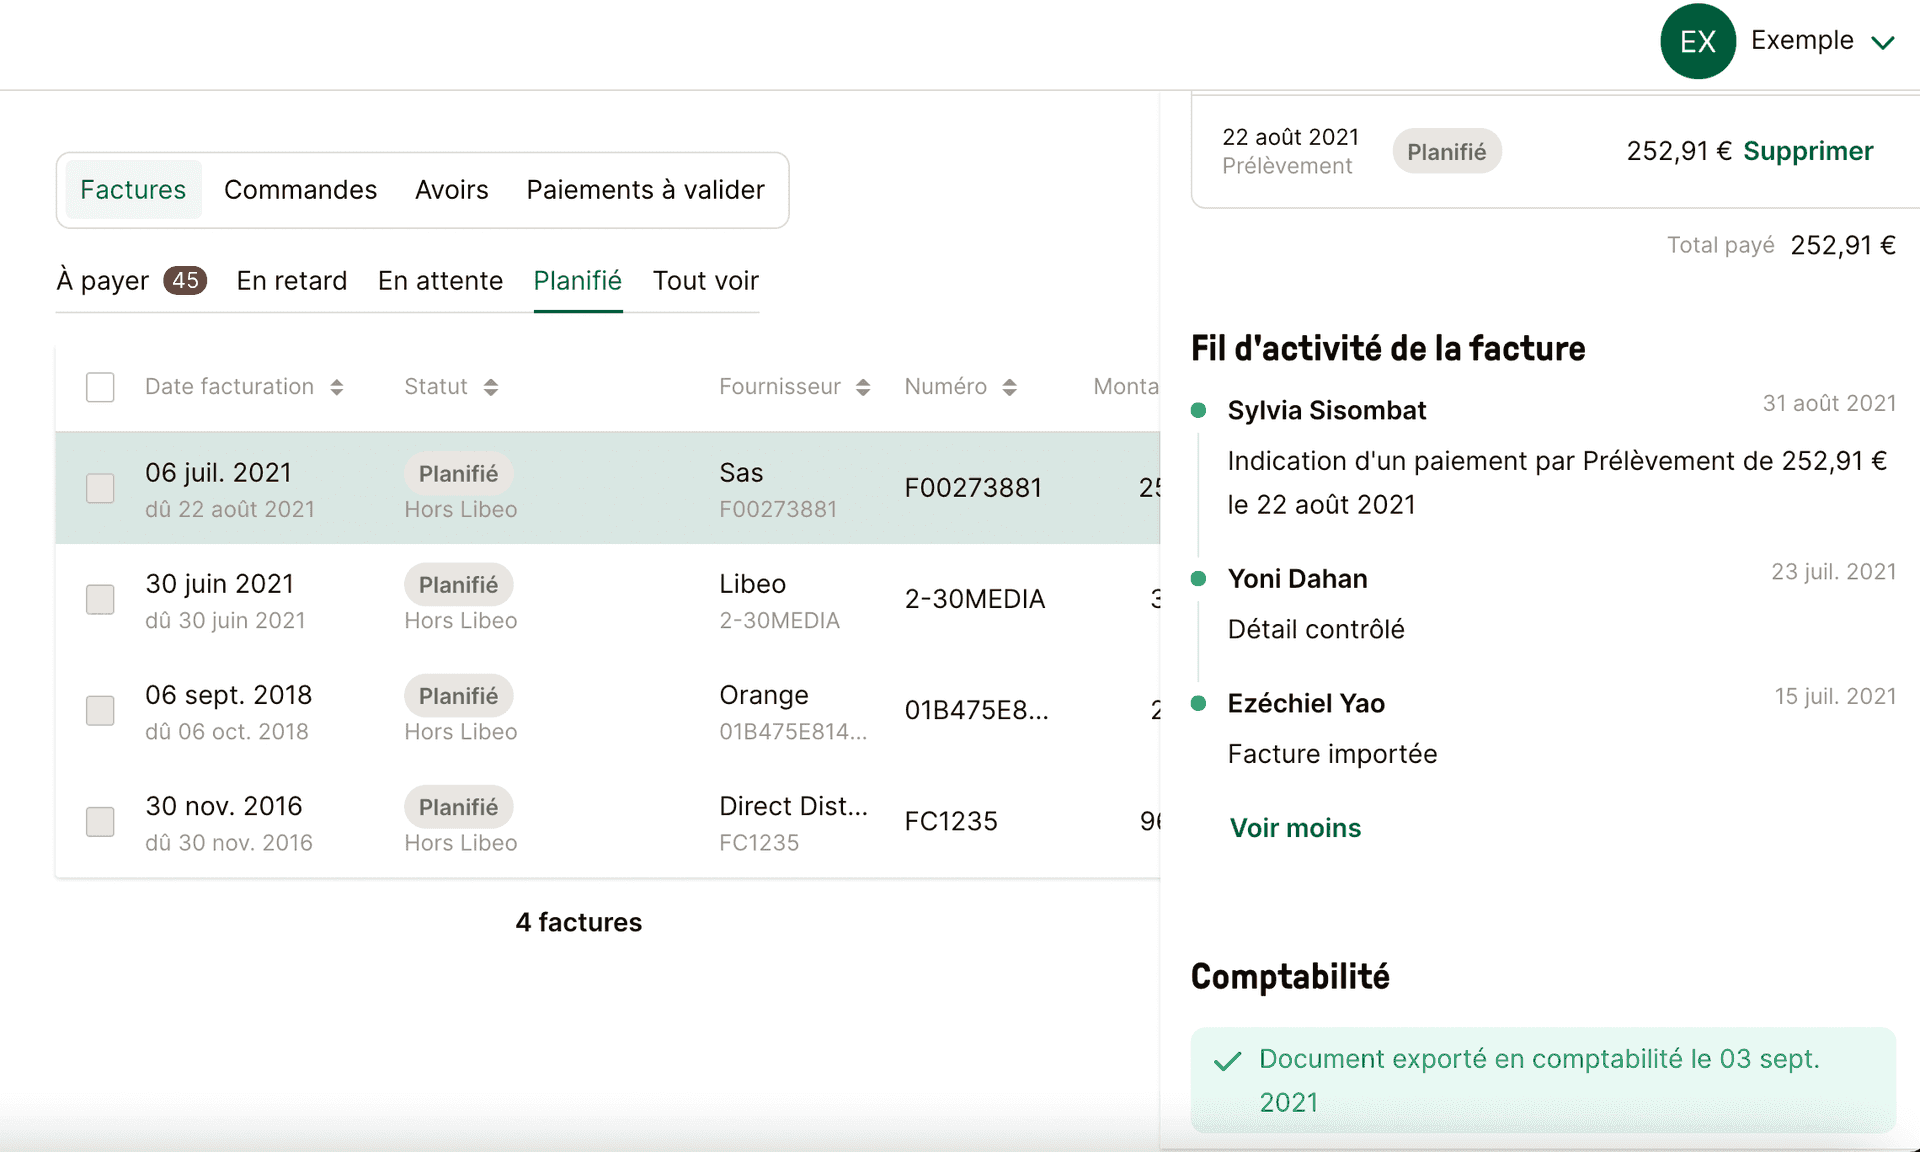The image size is (1920, 1152).
Task: Check the Sas invoice F00273881 checkbox
Action: (100, 489)
